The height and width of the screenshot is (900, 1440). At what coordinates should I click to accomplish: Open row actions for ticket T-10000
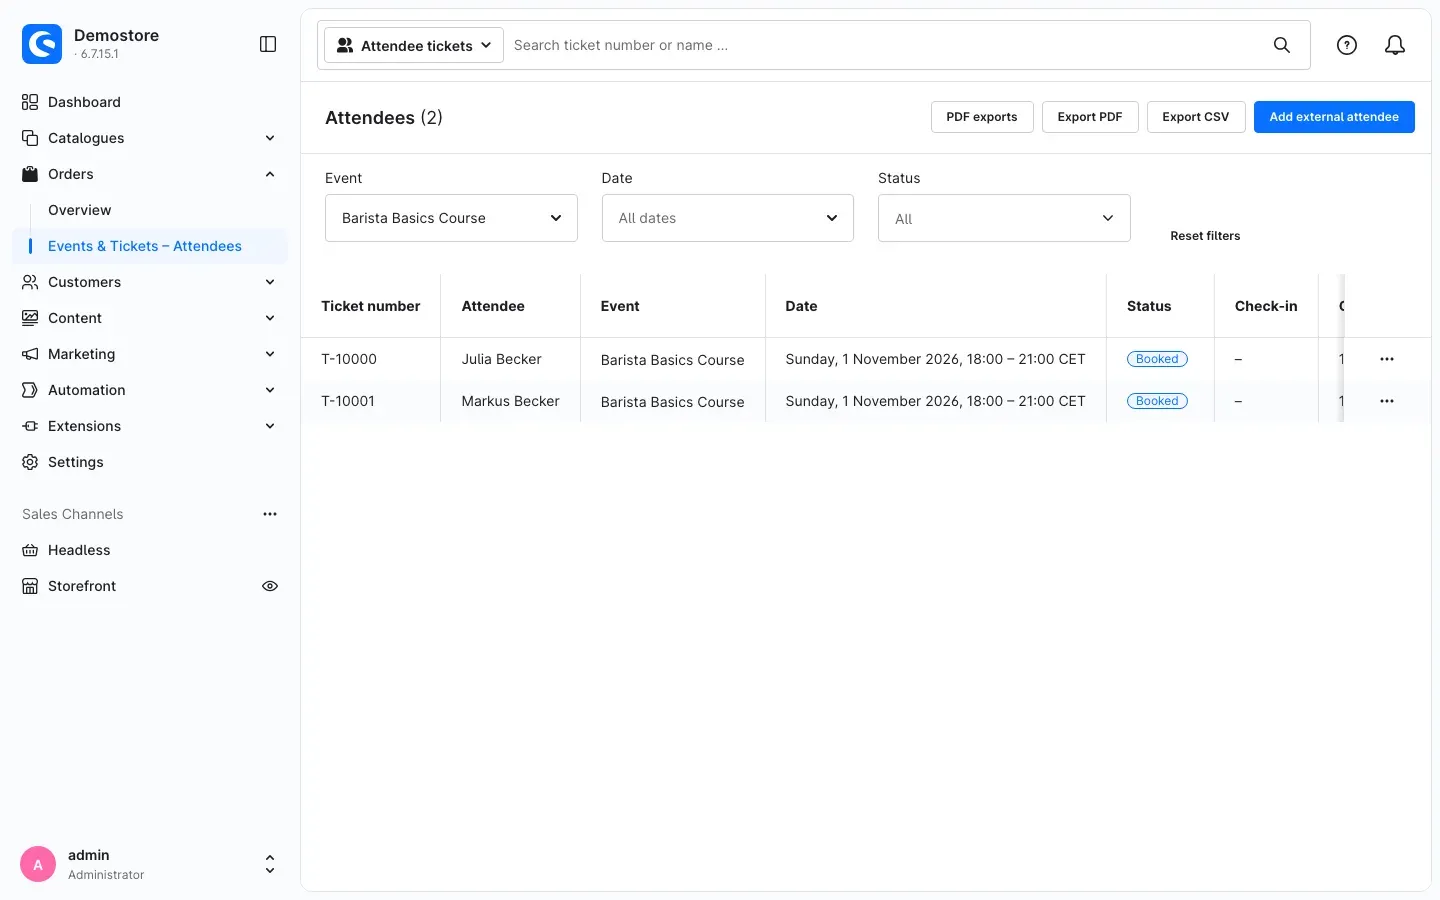1387,359
